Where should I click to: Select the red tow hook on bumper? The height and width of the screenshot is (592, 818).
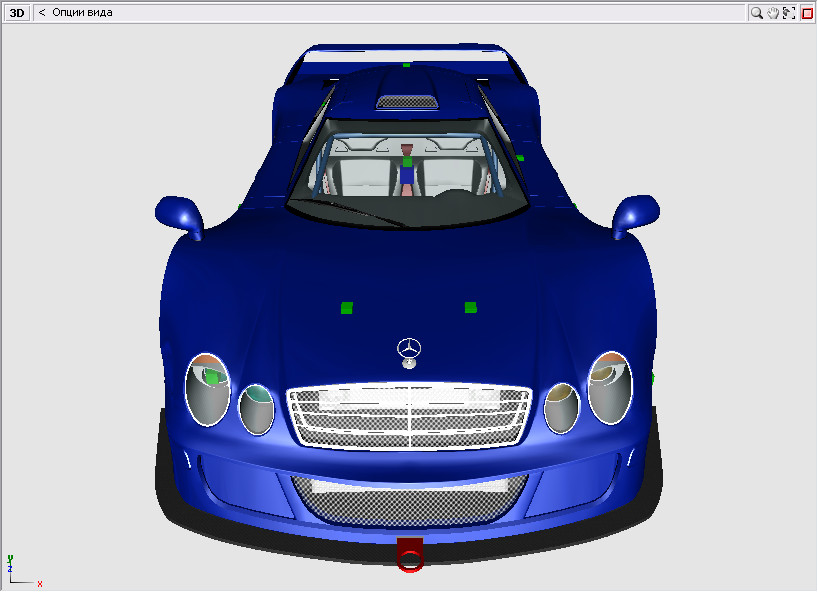click(x=410, y=555)
